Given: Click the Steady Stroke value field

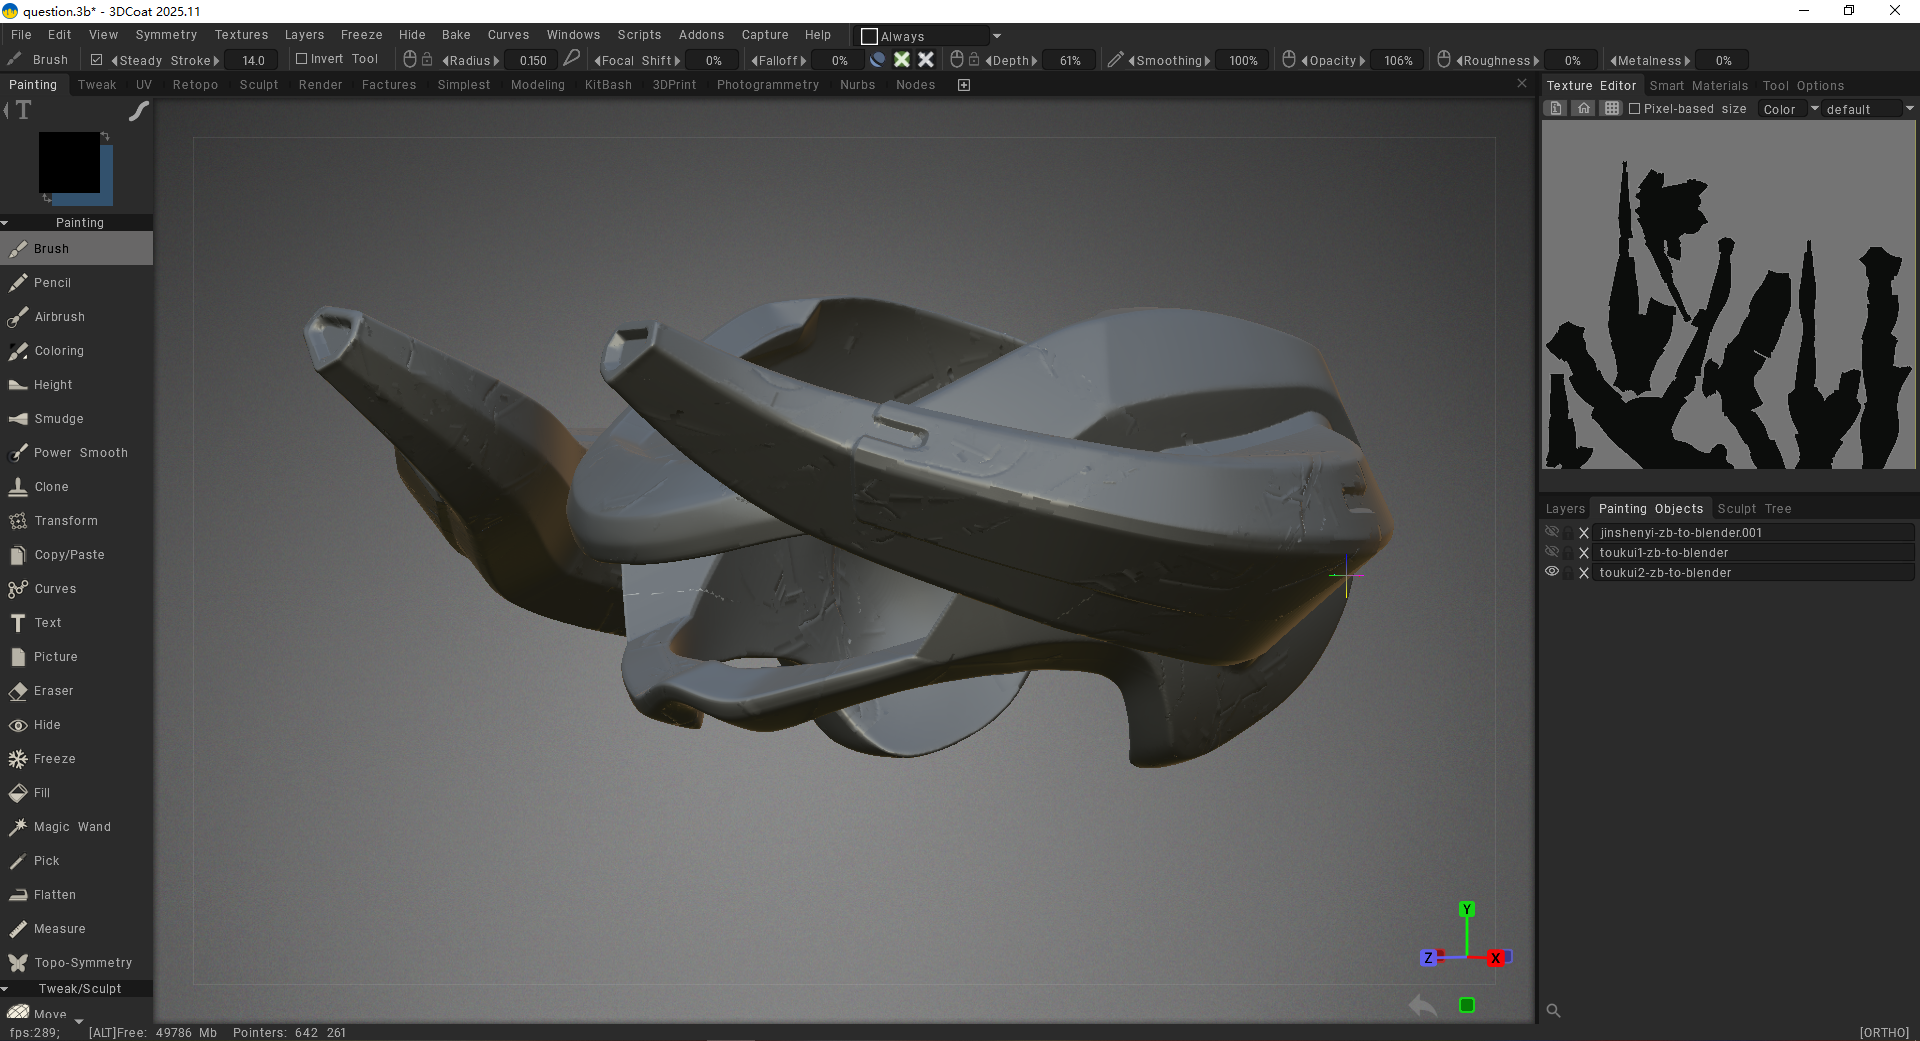Looking at the screenshot, I should click(x=254, y=60).
